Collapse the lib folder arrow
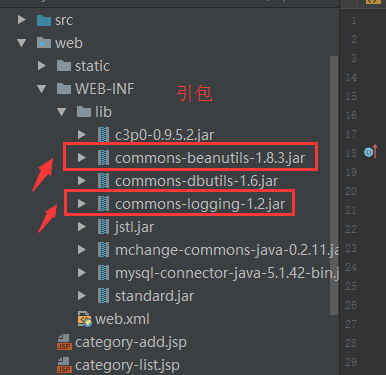 62,112
